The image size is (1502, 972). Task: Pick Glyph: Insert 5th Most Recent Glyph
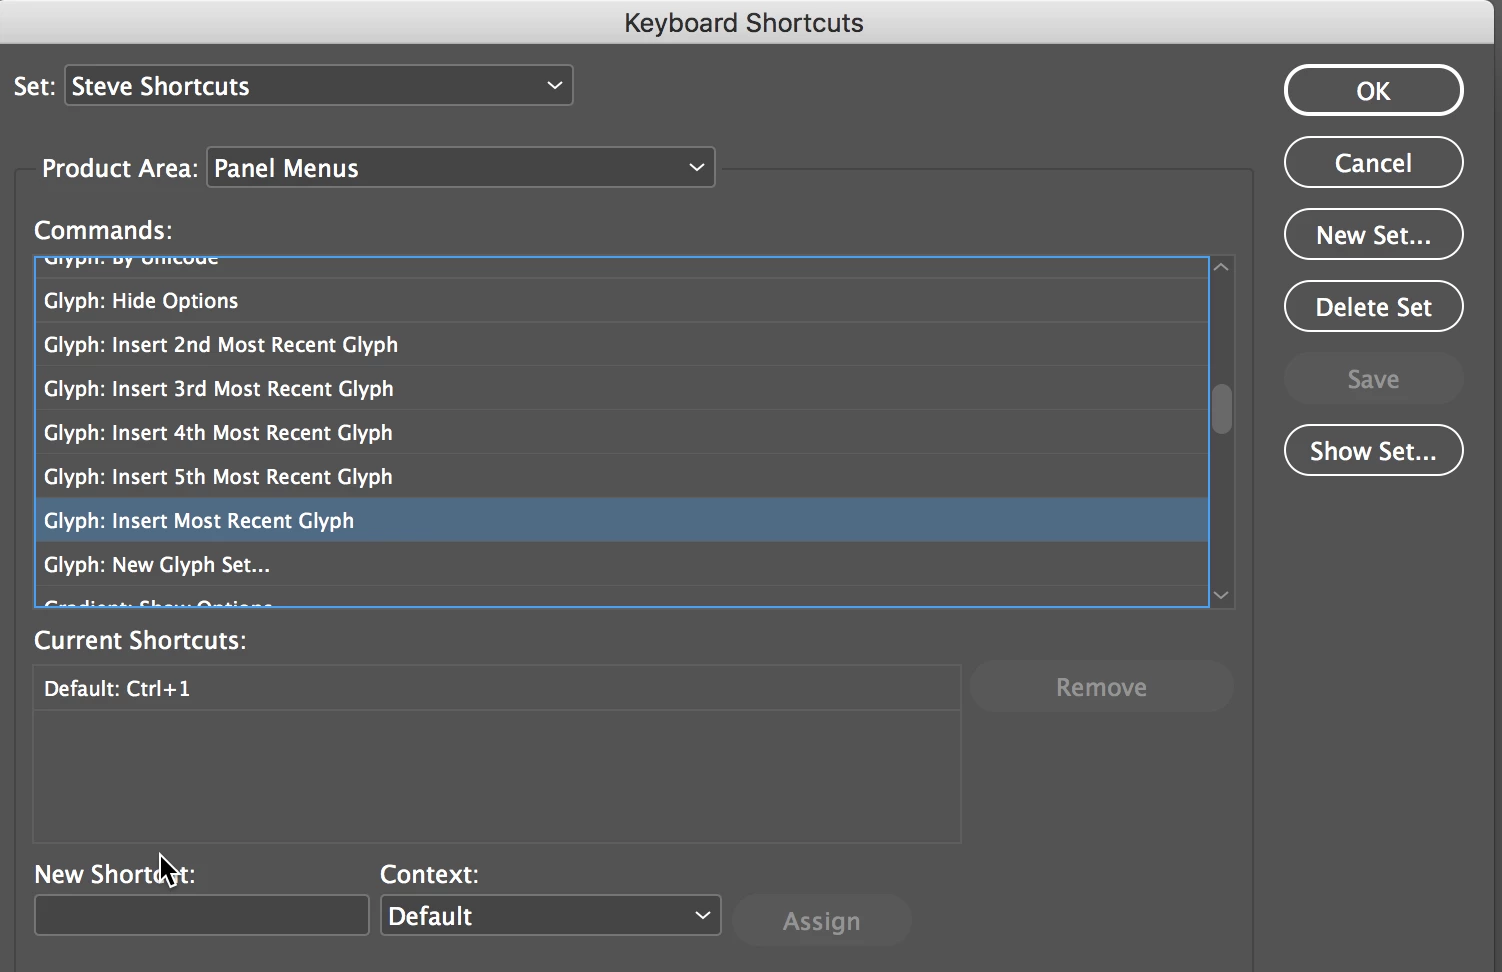pos(218,477)
